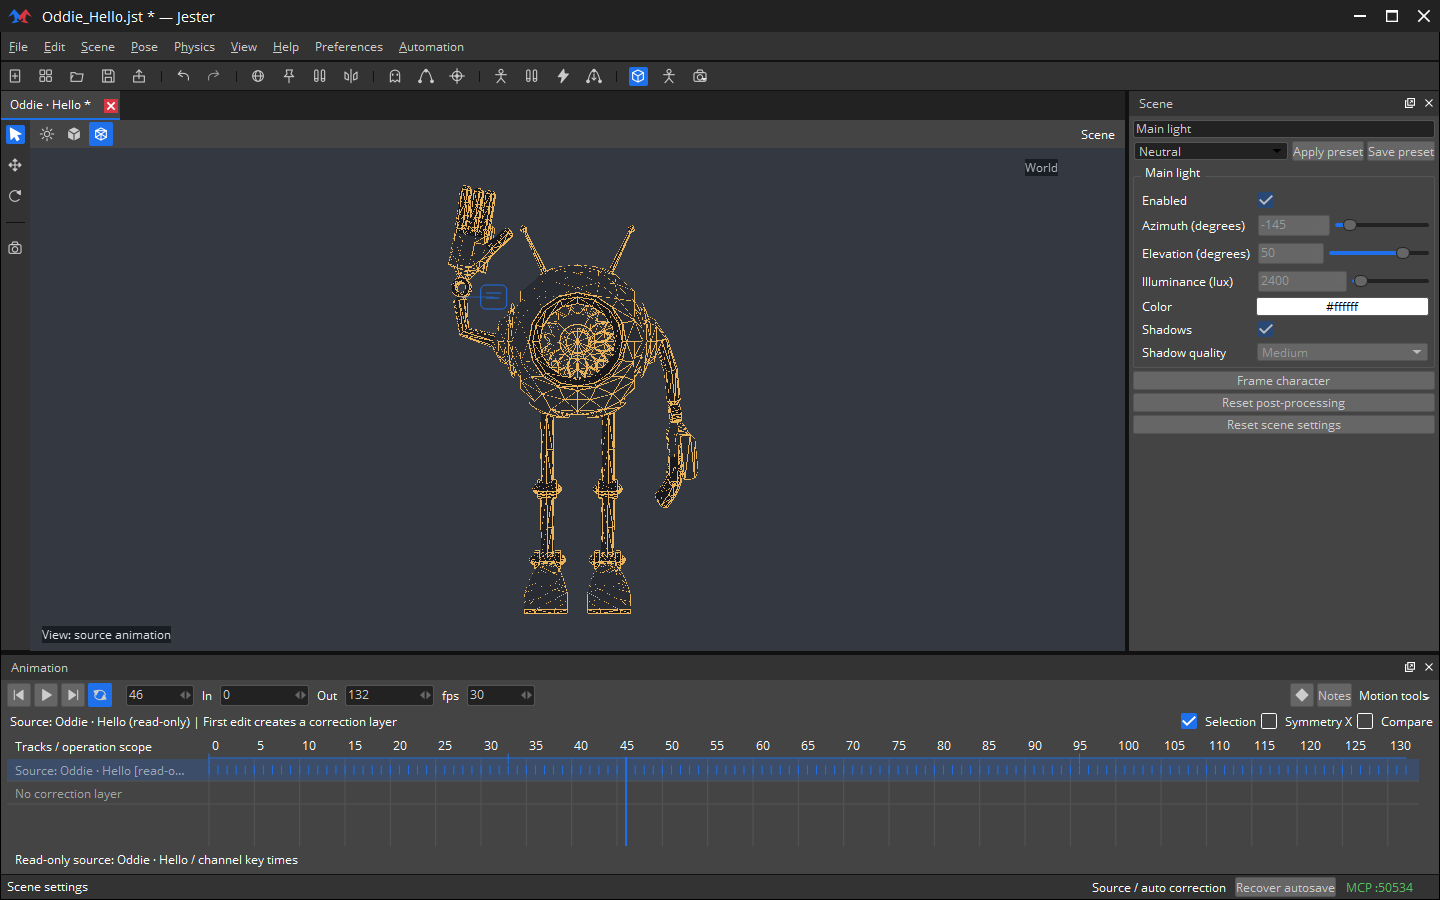Click the ghost icon in toolbar
Viewport: 1440px width, 900px height.
click(x=395, y=76)
